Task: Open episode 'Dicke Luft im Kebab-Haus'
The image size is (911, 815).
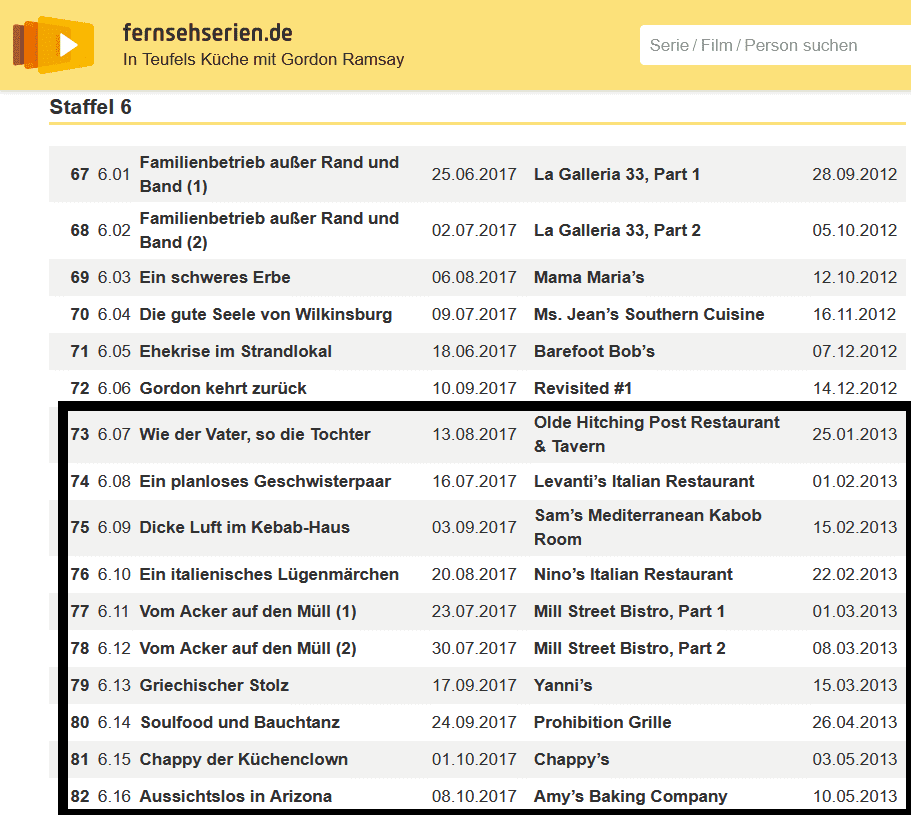Action: (x=245, y=527)
